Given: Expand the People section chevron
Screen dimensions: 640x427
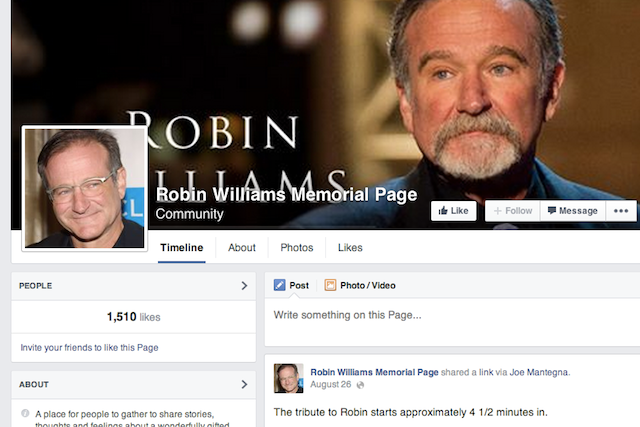Looking at the screenshot, I should (x=244, y=286).
